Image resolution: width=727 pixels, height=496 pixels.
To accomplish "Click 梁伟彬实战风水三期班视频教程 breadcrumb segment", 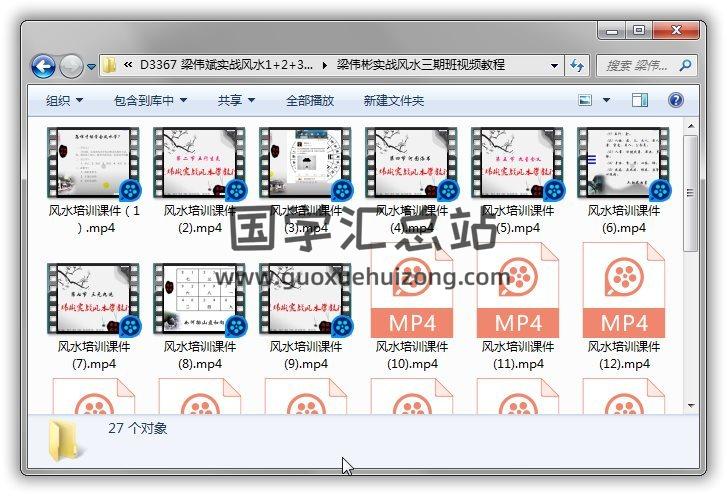I will coord(420,66).
